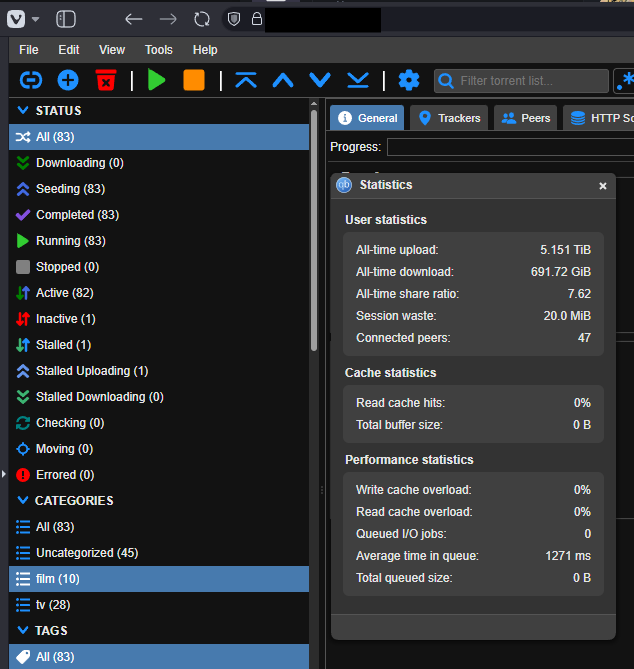Image resolution: width=634 pixels, height=669 pixels.
Task: Click the Connected peers value 47
Action: tap(584, 337)
